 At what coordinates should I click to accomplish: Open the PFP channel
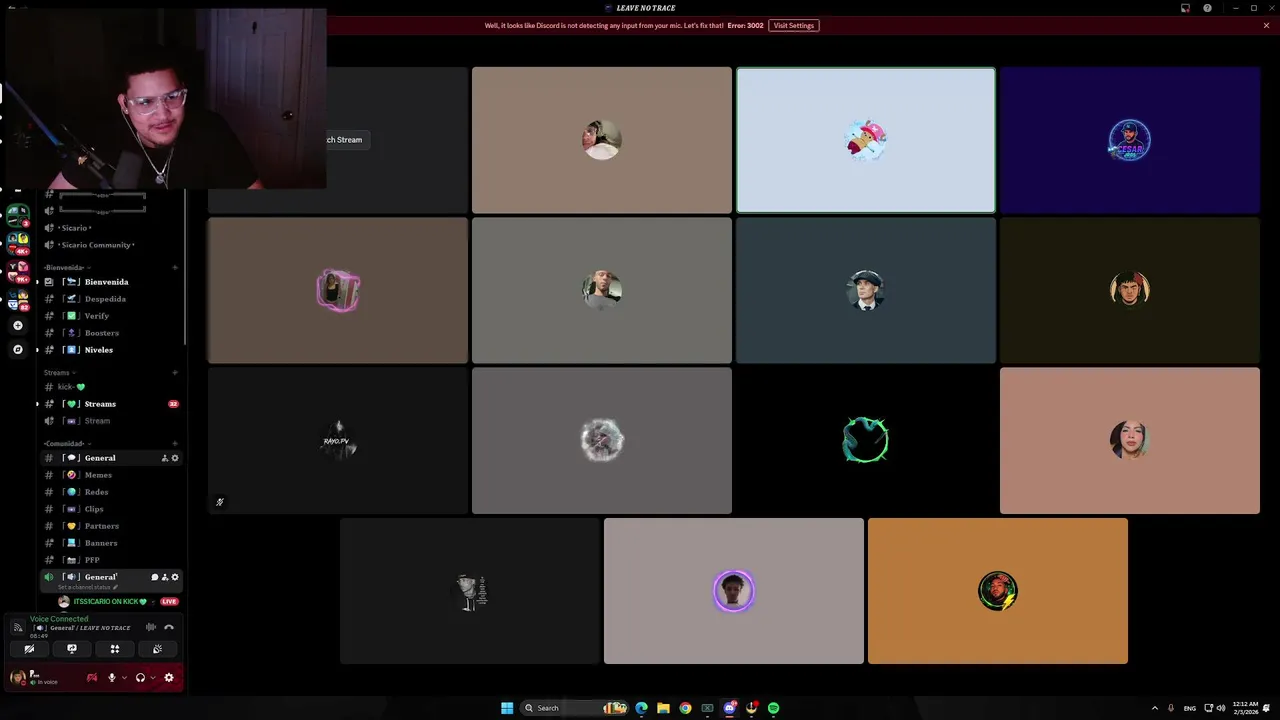tap(111, 560)
